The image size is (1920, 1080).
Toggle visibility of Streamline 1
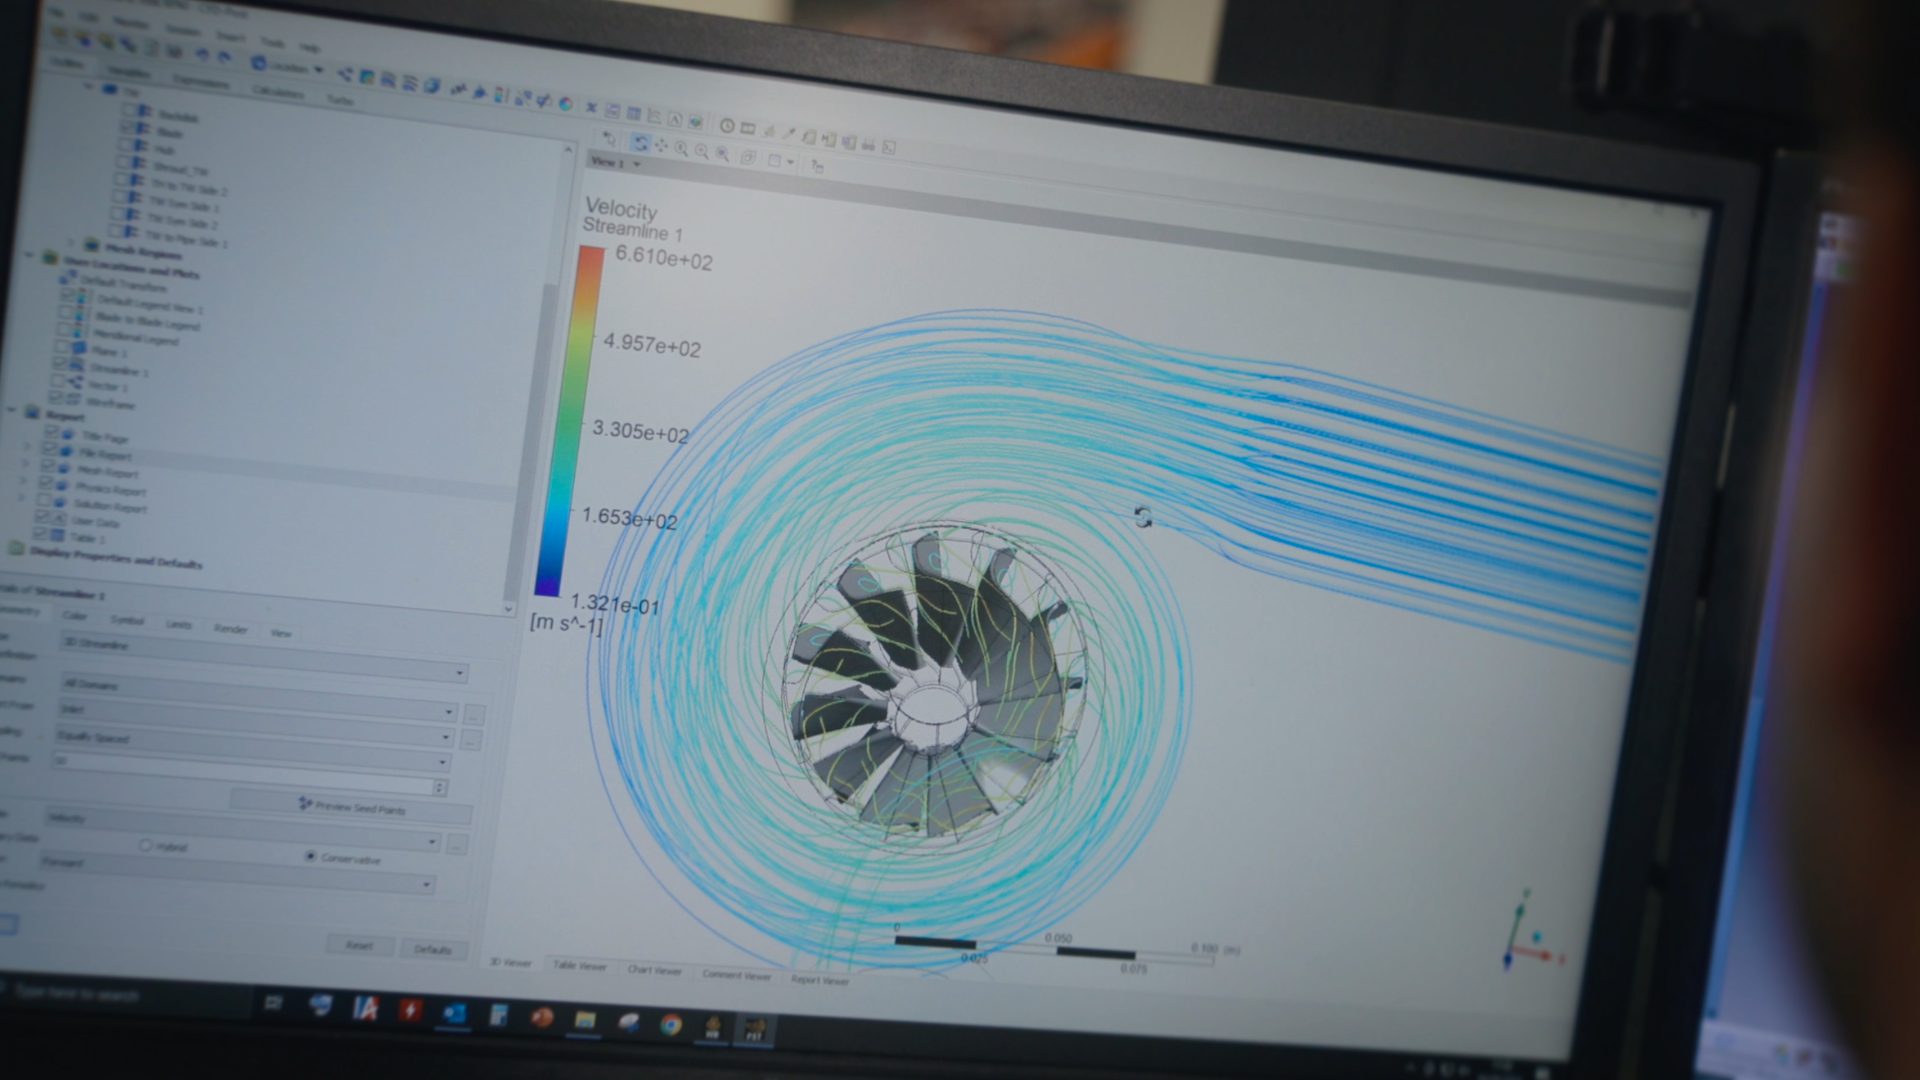pos(60,363)
